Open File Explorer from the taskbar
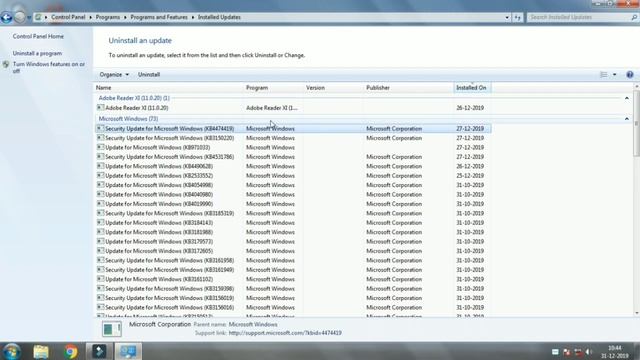The image size is (640, 360). [x=41, y=351]
